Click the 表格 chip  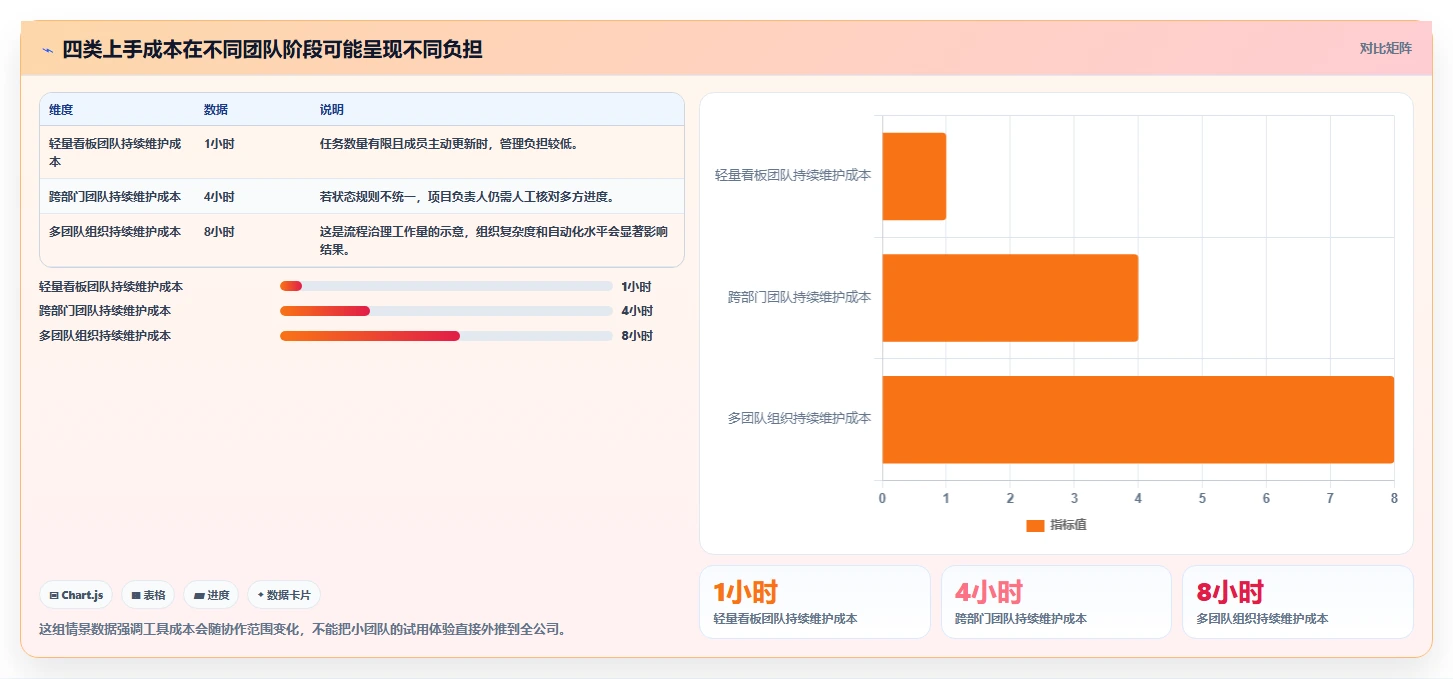[x=148, y=595]
